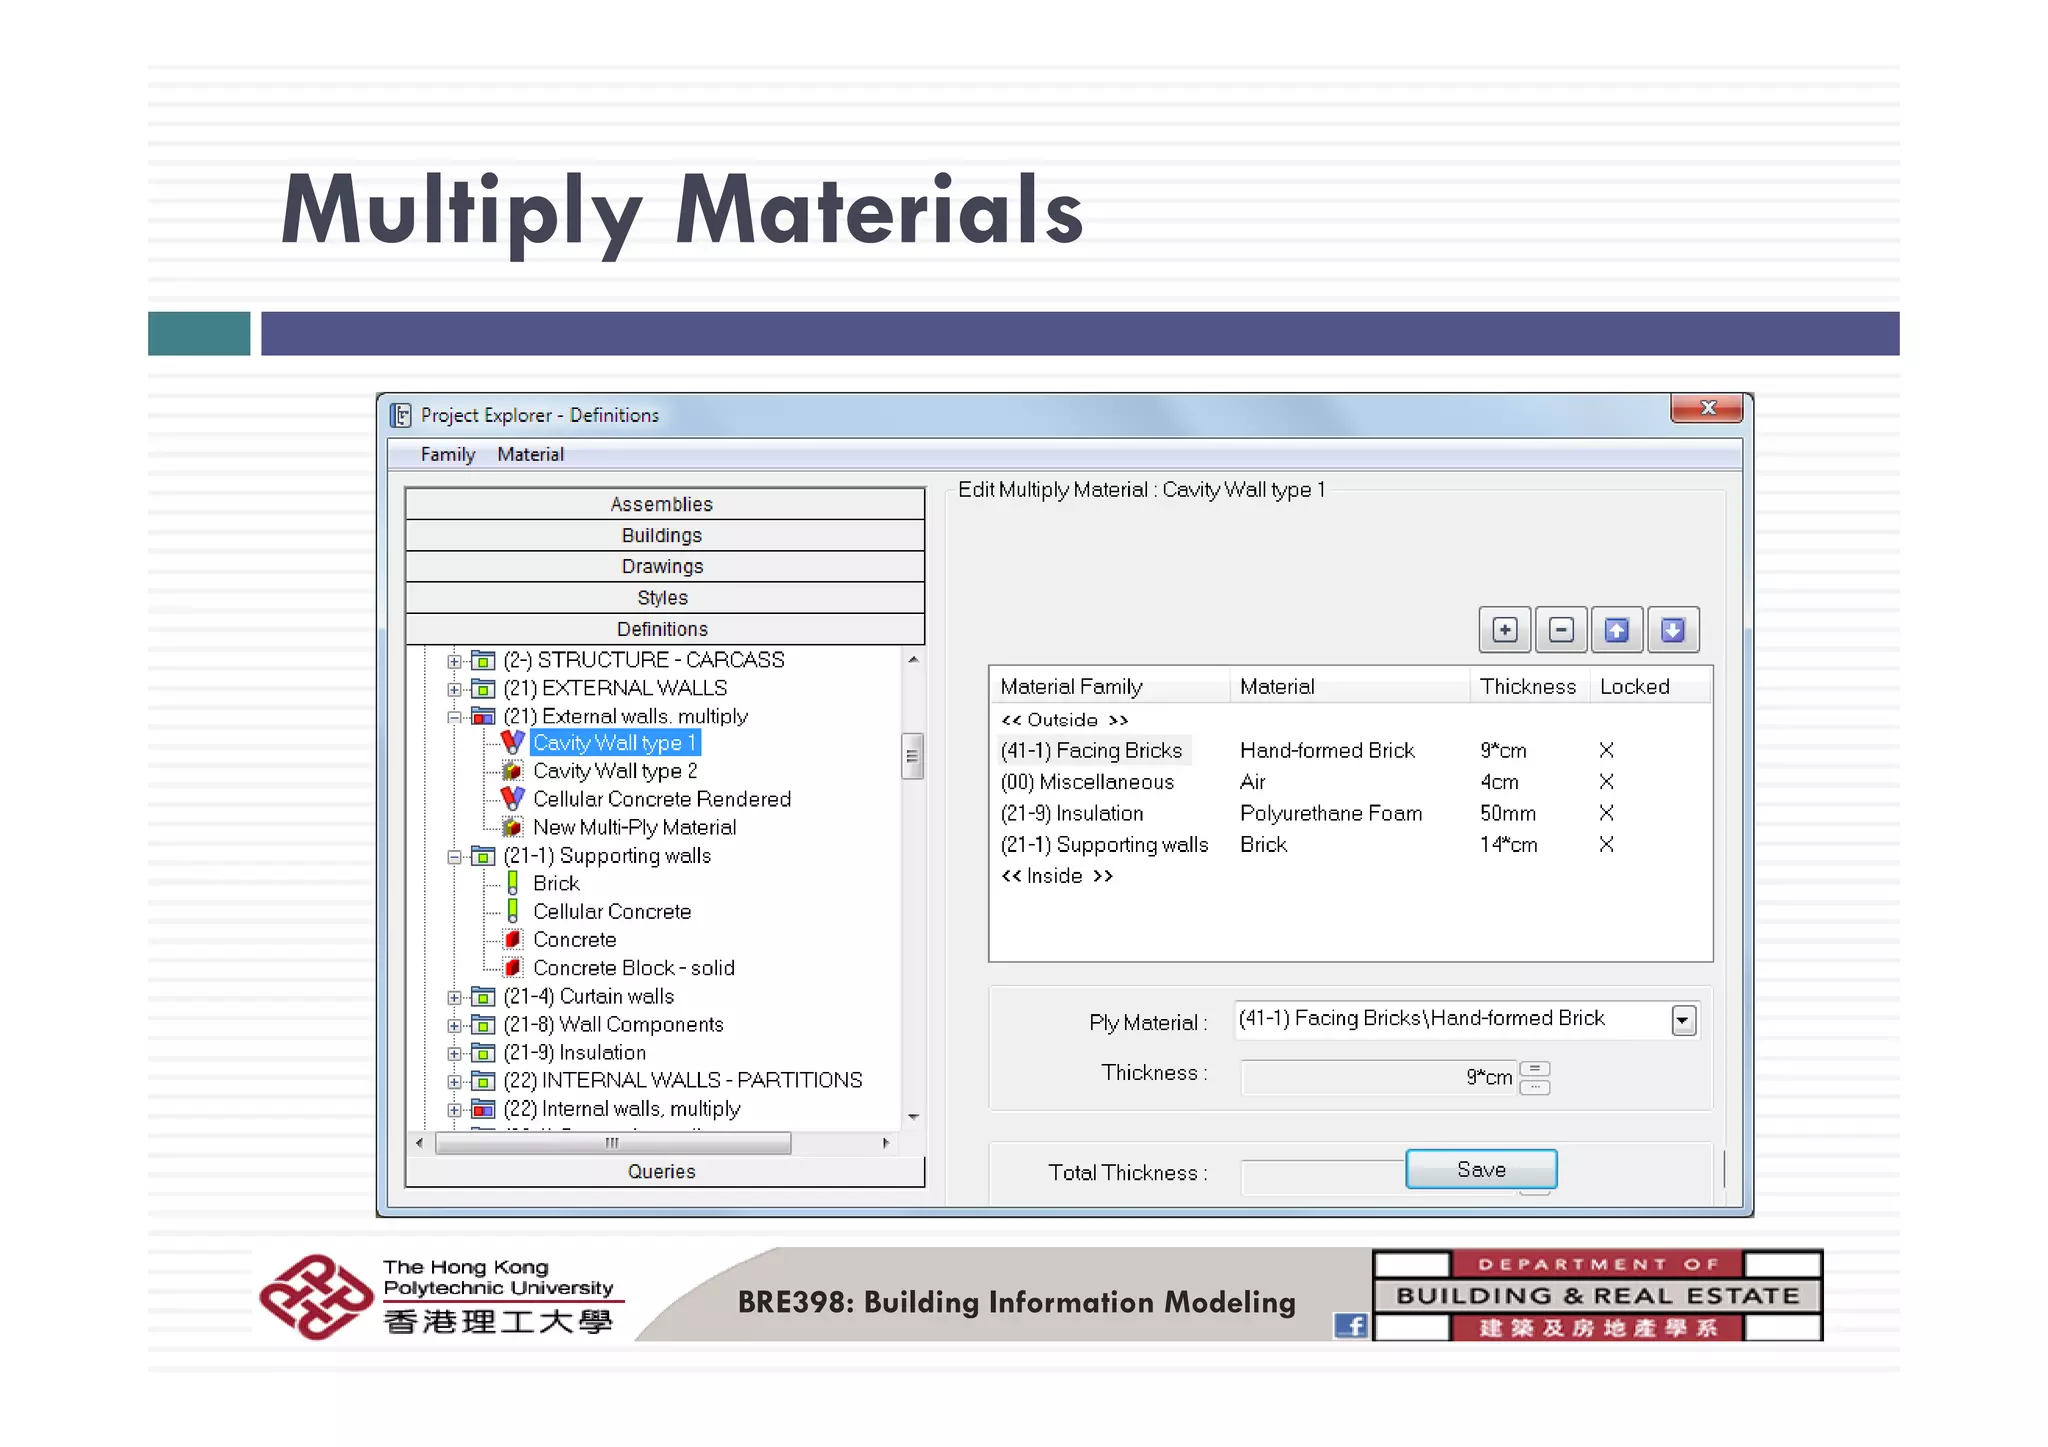Switch to the Buildings section
2048x1447 pixels.
664,535
